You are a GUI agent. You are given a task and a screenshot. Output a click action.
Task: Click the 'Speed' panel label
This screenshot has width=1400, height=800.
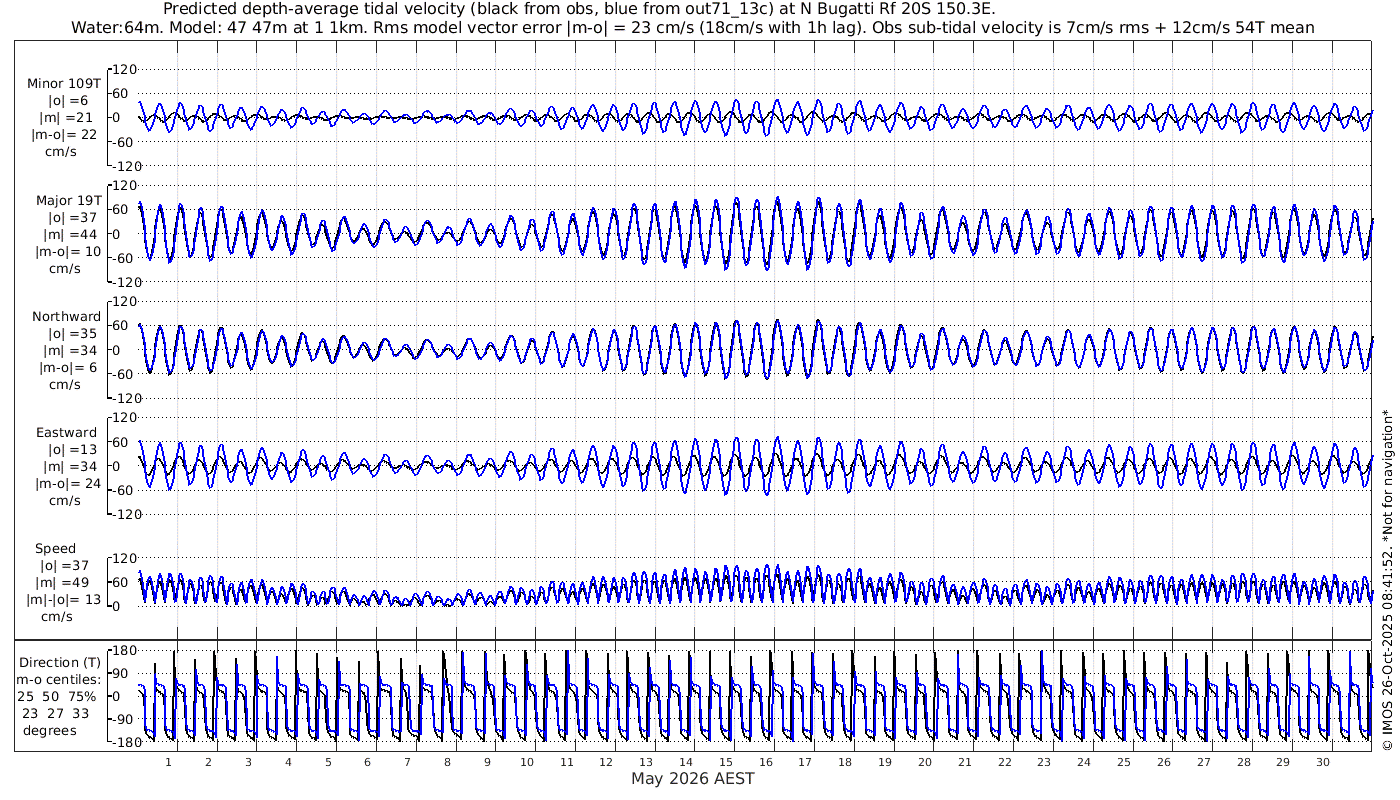[x=55, y=549]
